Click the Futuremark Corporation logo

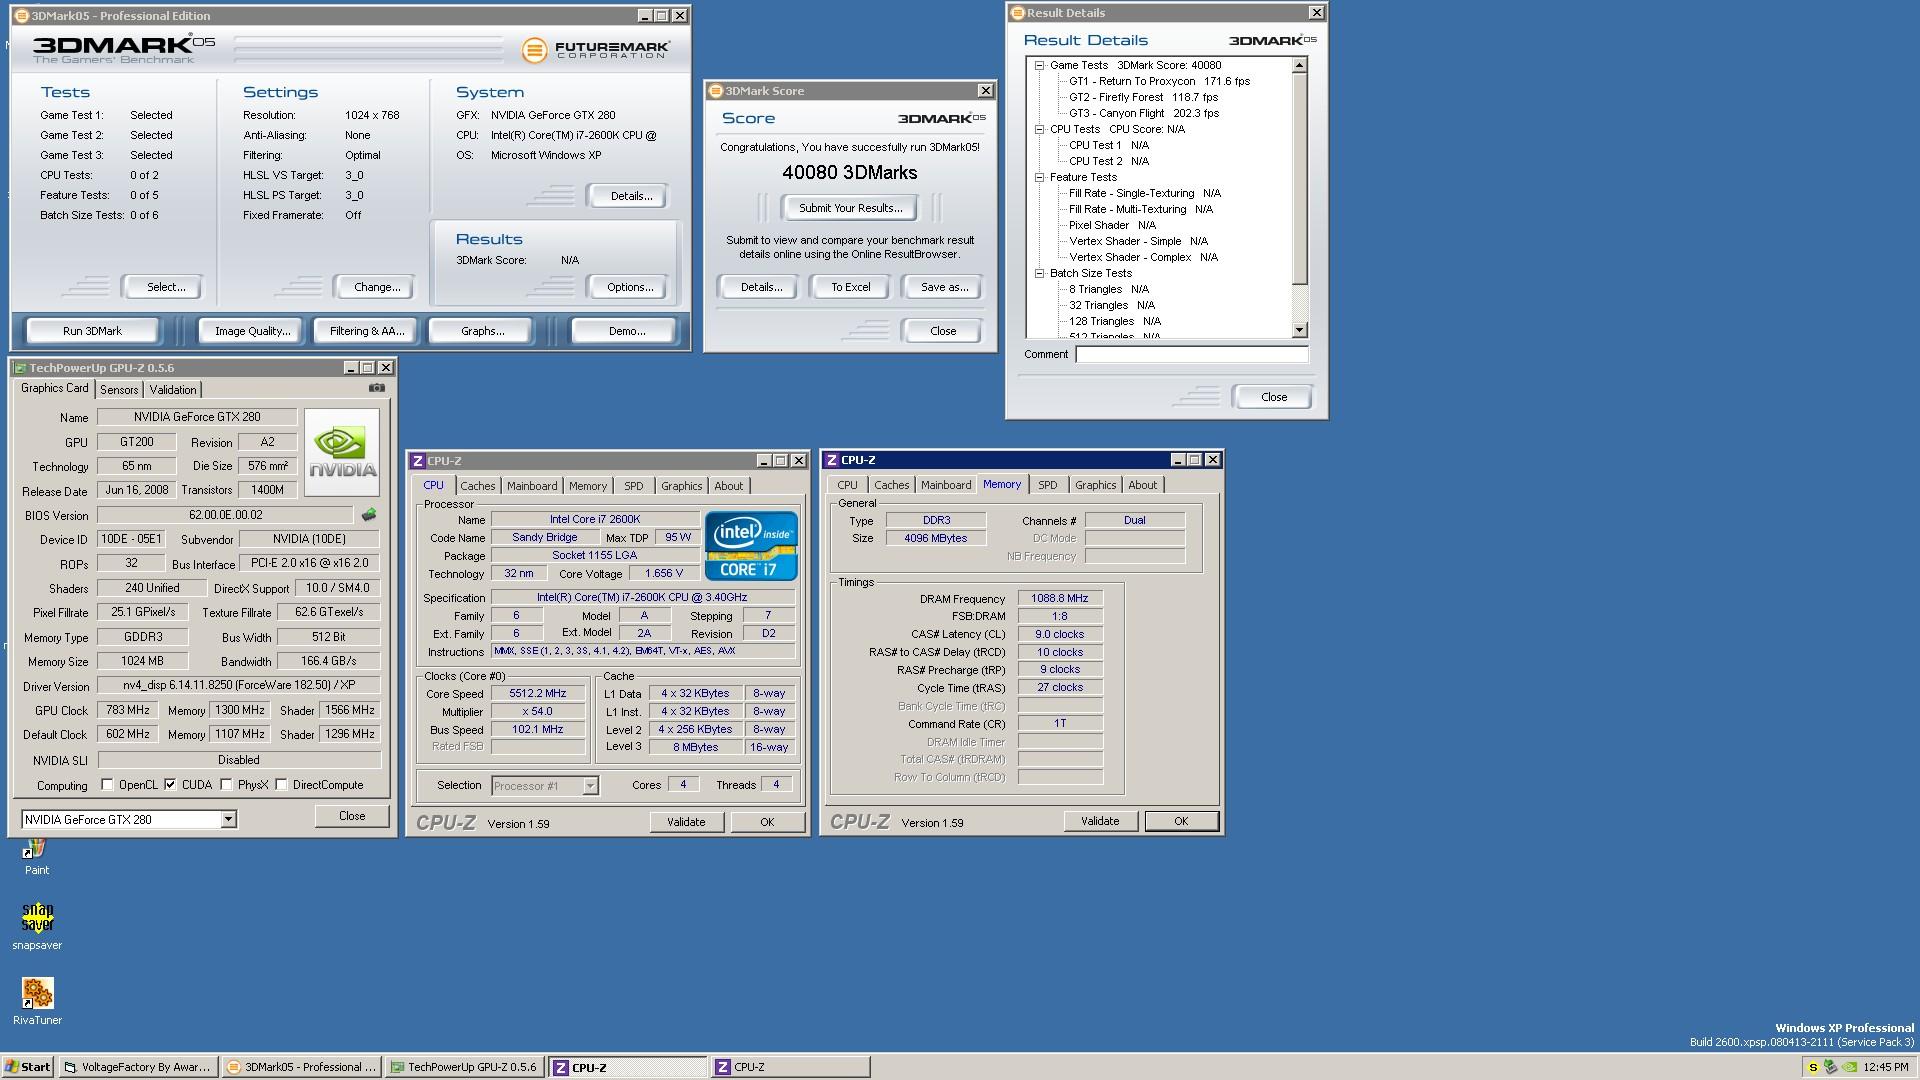tap(595, 49)
